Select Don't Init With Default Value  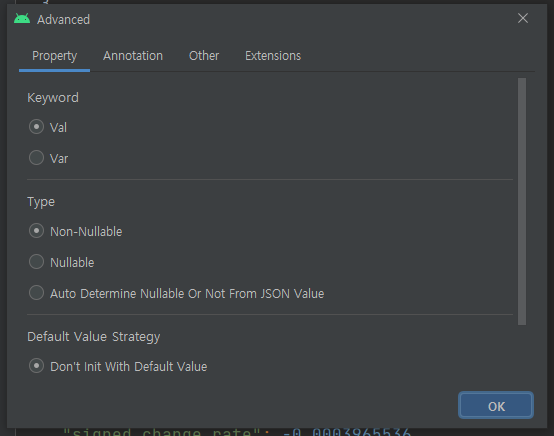[36, 366]
